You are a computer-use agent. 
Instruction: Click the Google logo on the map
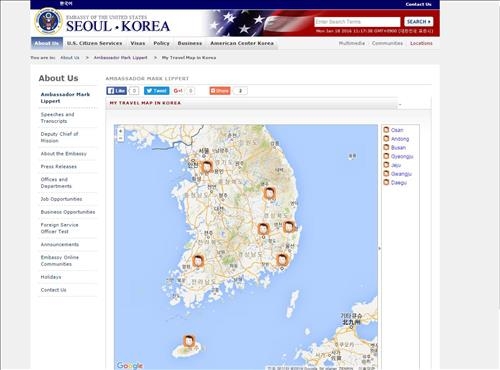tap(130, 365)
